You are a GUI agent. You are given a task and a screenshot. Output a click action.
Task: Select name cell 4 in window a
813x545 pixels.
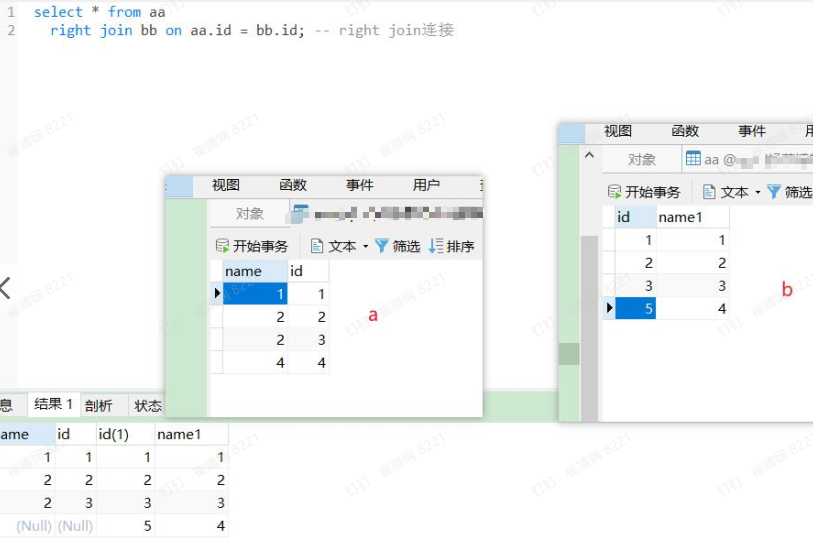(x=255, y=362)
